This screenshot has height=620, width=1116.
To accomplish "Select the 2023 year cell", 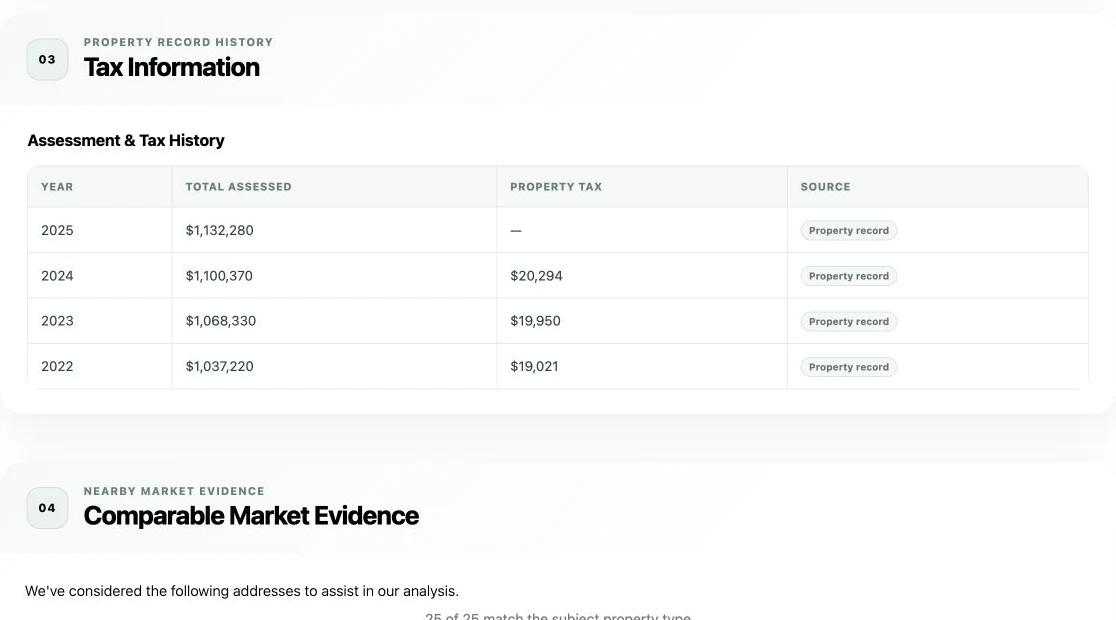I will [57, 321].
